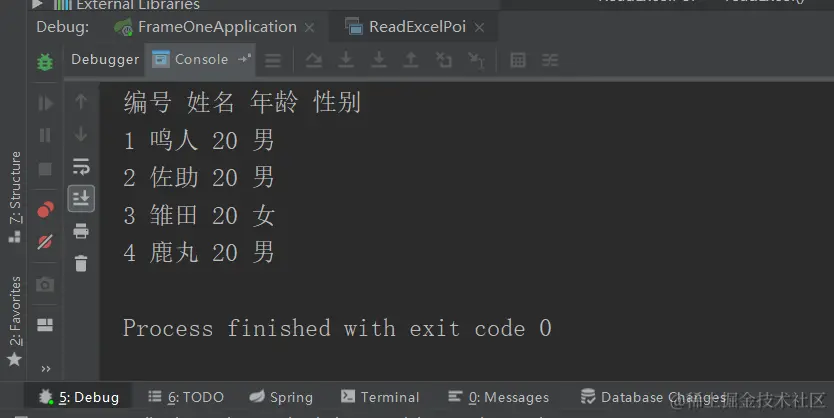Viewport: 834px width, 418px height.
Task: Click the Stop square icon
Action: coord(45,169)
